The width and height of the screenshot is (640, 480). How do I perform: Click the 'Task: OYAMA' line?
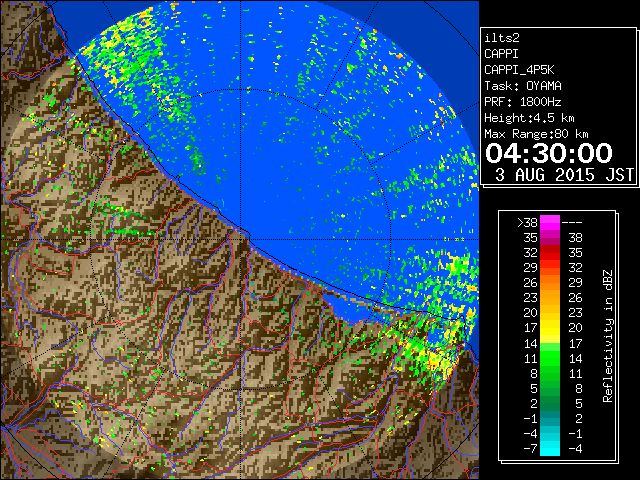[523, 86]
